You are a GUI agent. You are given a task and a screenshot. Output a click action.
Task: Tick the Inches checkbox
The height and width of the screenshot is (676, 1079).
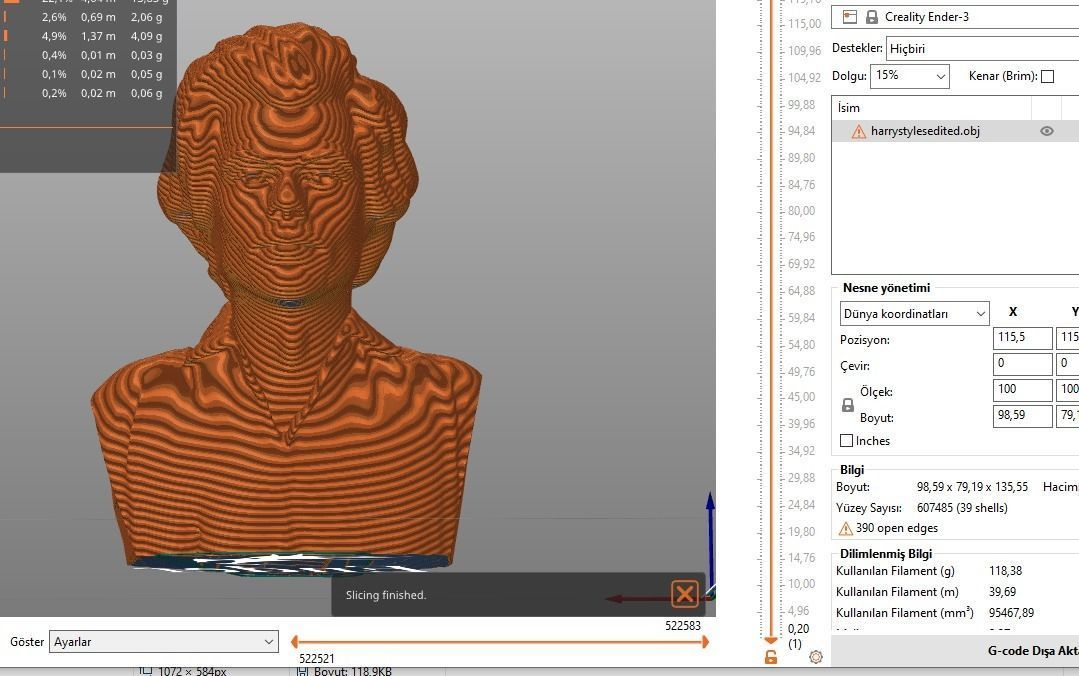[846, 441]
